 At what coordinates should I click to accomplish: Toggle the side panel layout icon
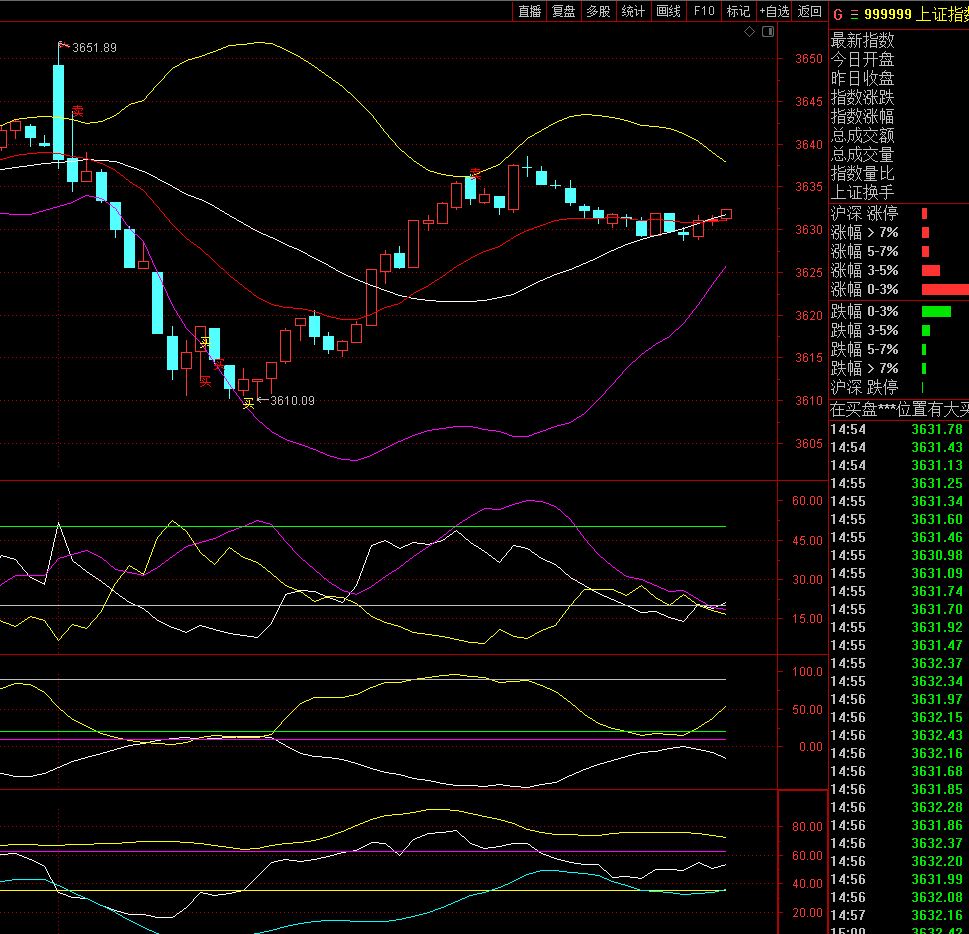(768, 32)
